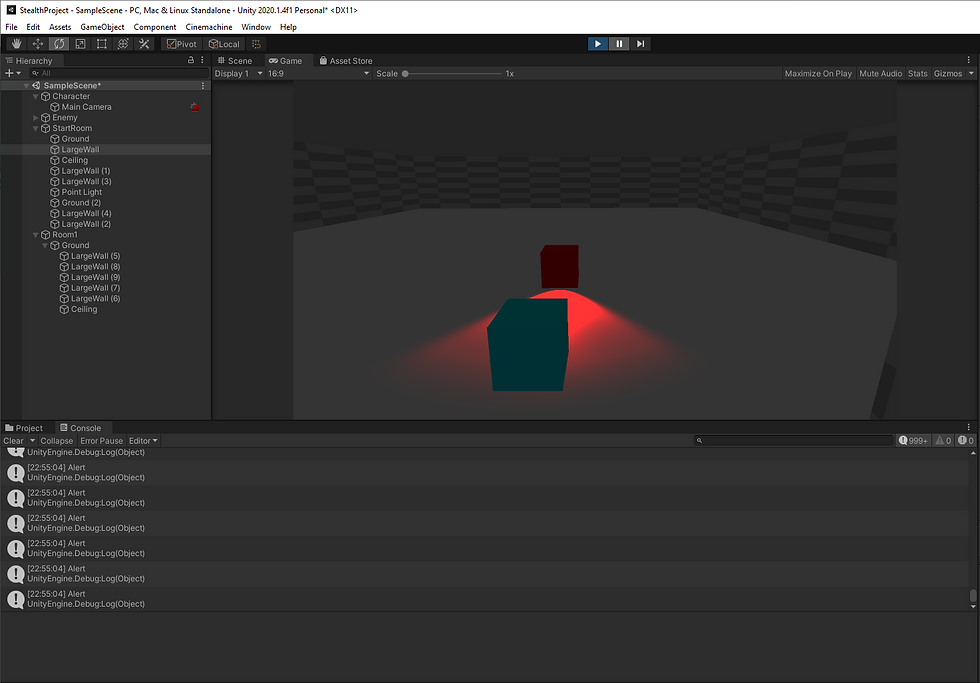This screenshot has height=683, width=980.
Task: Focus the Console search field
Action: 794,441
